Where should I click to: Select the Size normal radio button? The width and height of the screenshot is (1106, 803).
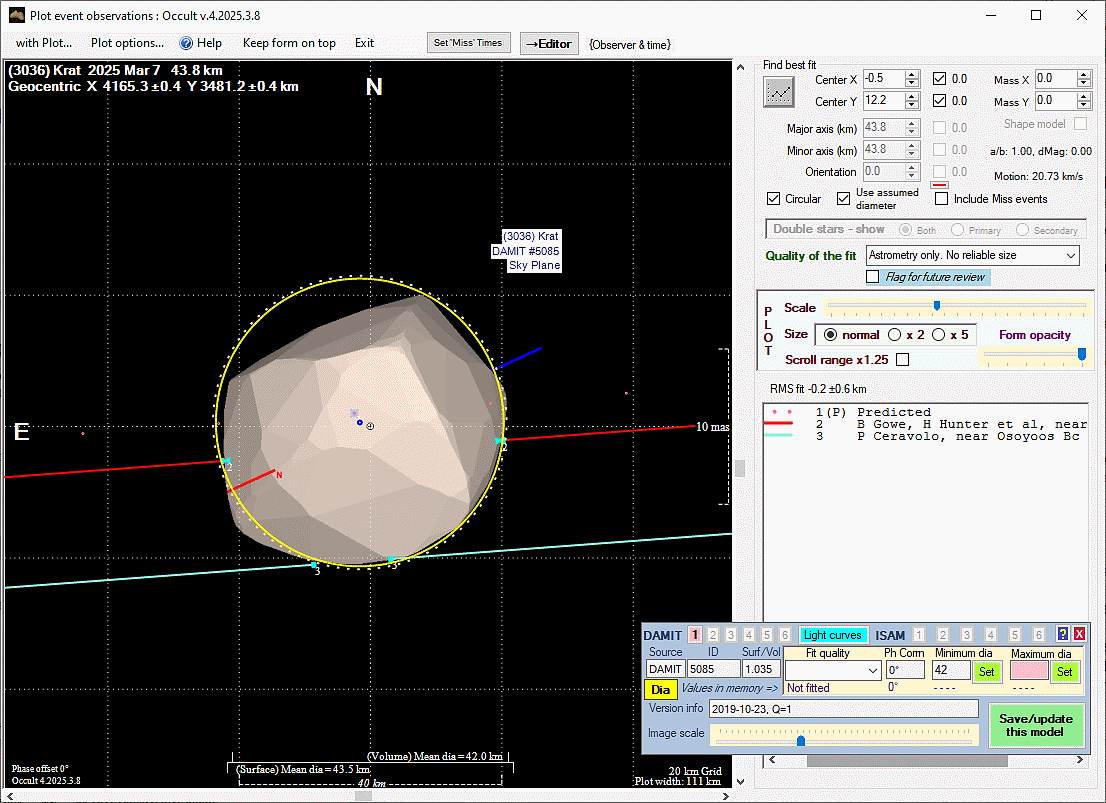(x=831, y=334)
